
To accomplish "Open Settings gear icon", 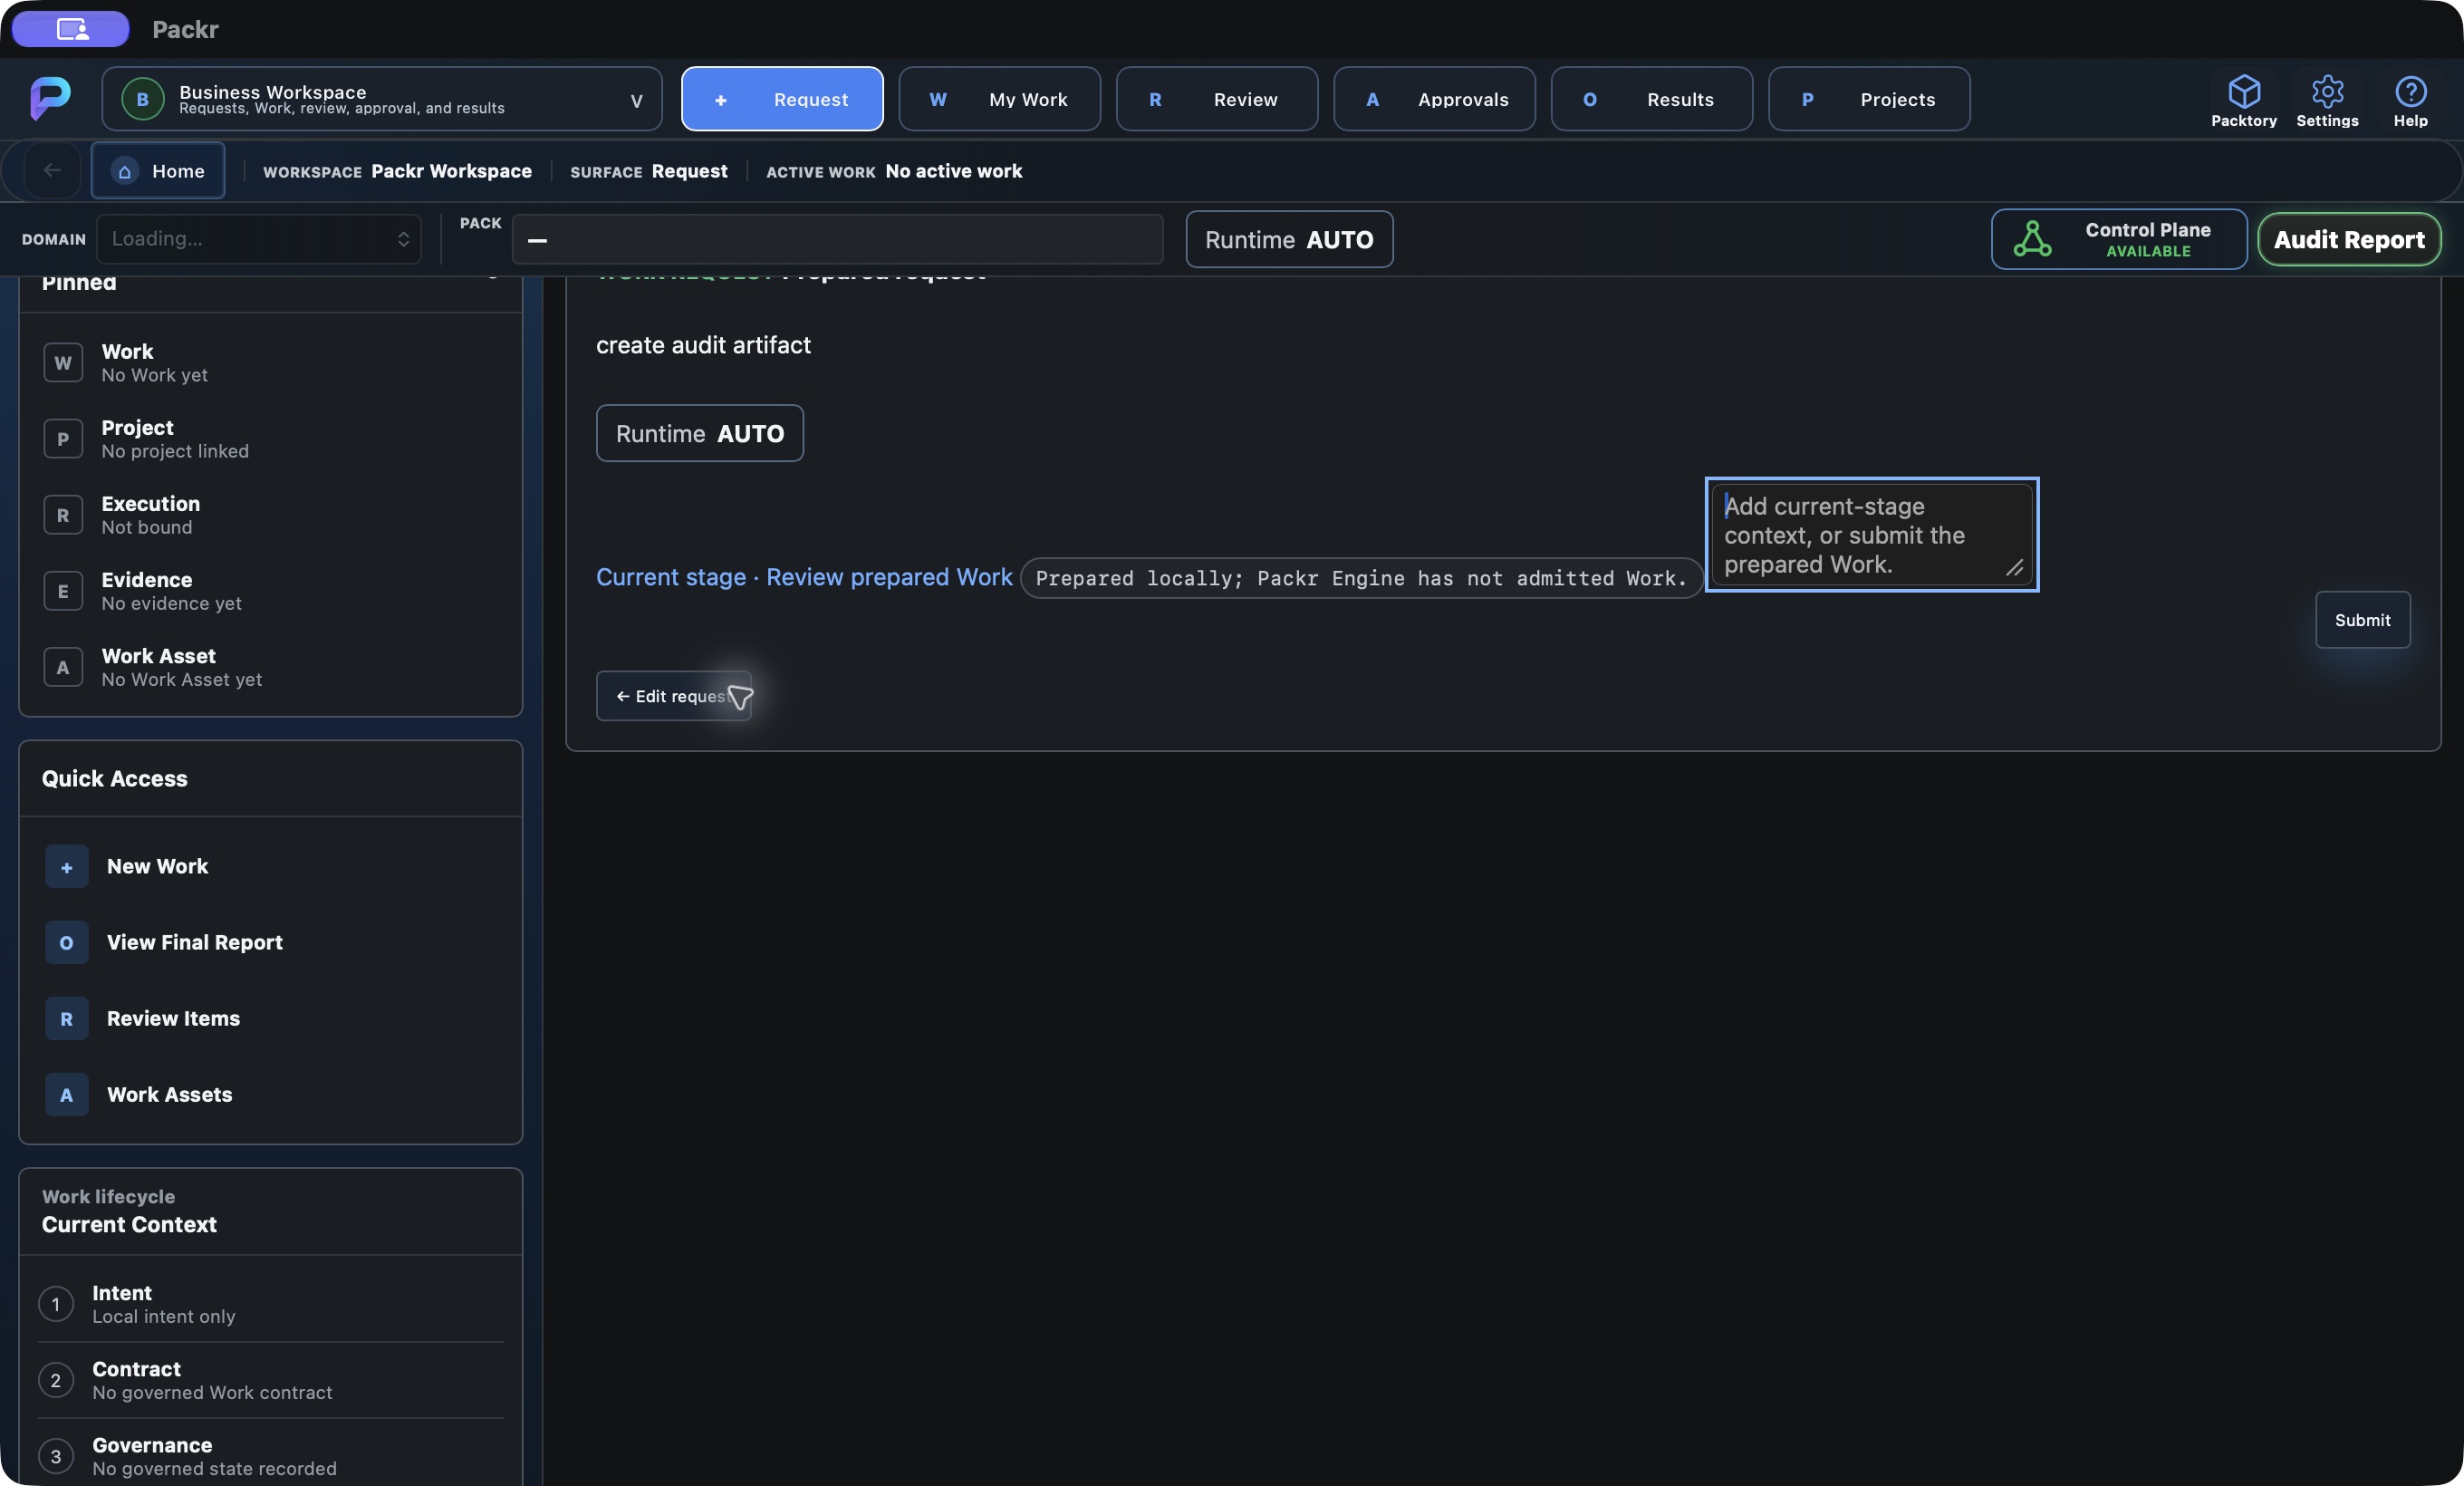I will pos(2327,92).
